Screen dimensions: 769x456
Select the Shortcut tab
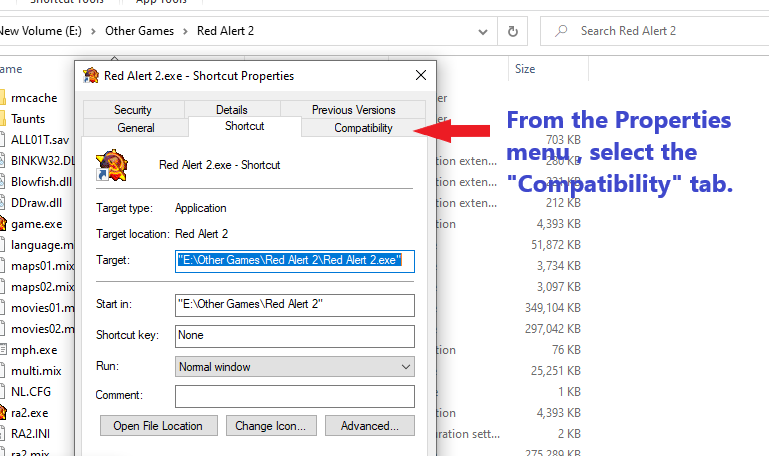245,127
